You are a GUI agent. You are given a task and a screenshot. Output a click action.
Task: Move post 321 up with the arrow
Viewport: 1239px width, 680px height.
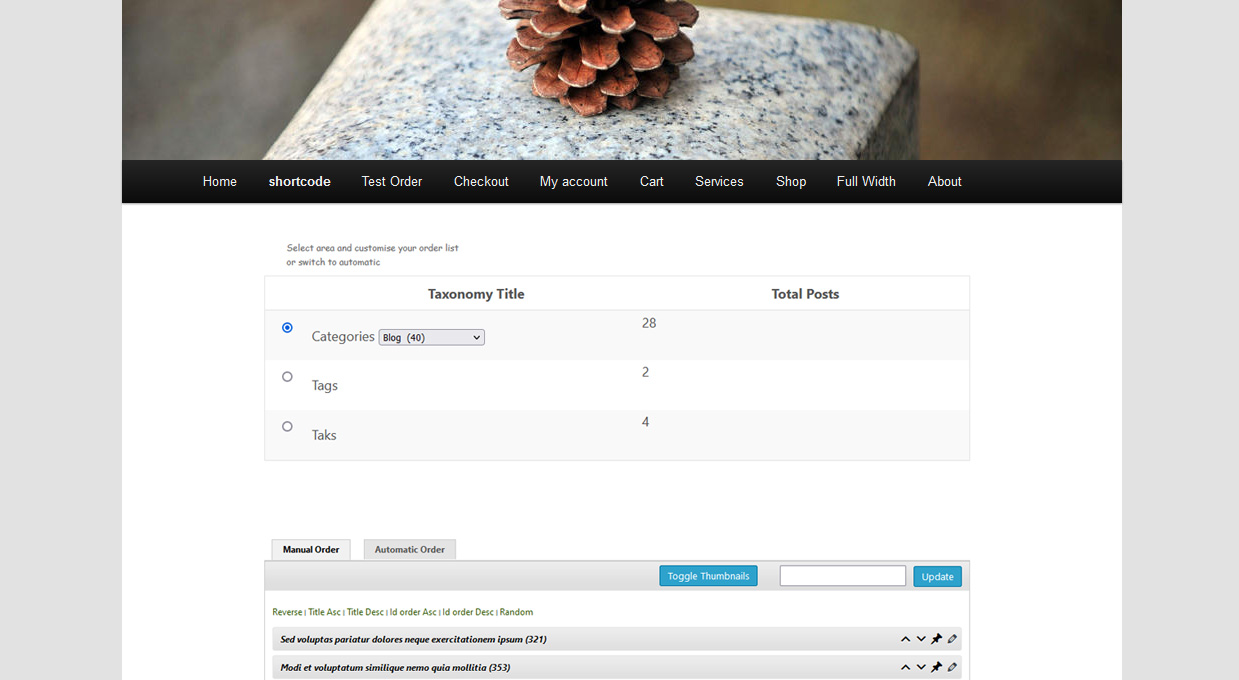pos(905,640)
